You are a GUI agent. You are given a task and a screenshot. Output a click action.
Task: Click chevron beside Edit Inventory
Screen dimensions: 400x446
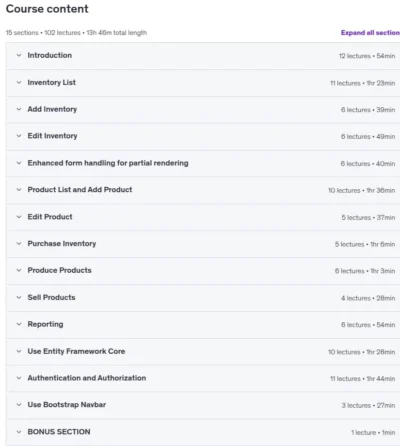click(x=19, y=136)
